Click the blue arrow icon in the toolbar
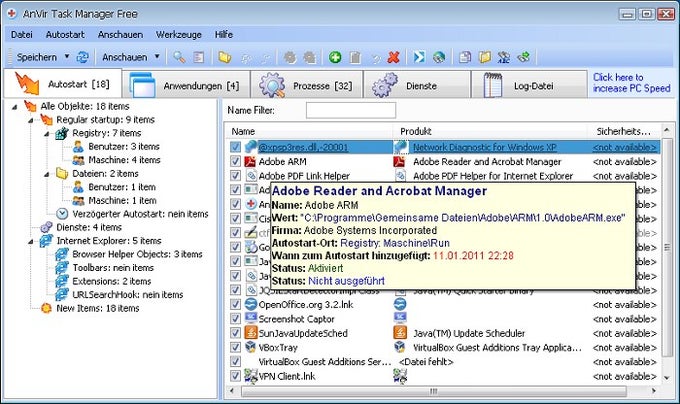Image resolution: width=680 pixels, height=404 pixels. point(419,57)
